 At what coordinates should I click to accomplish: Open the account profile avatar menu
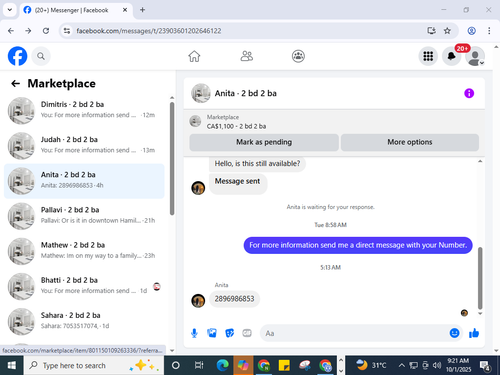coord(475,56)
